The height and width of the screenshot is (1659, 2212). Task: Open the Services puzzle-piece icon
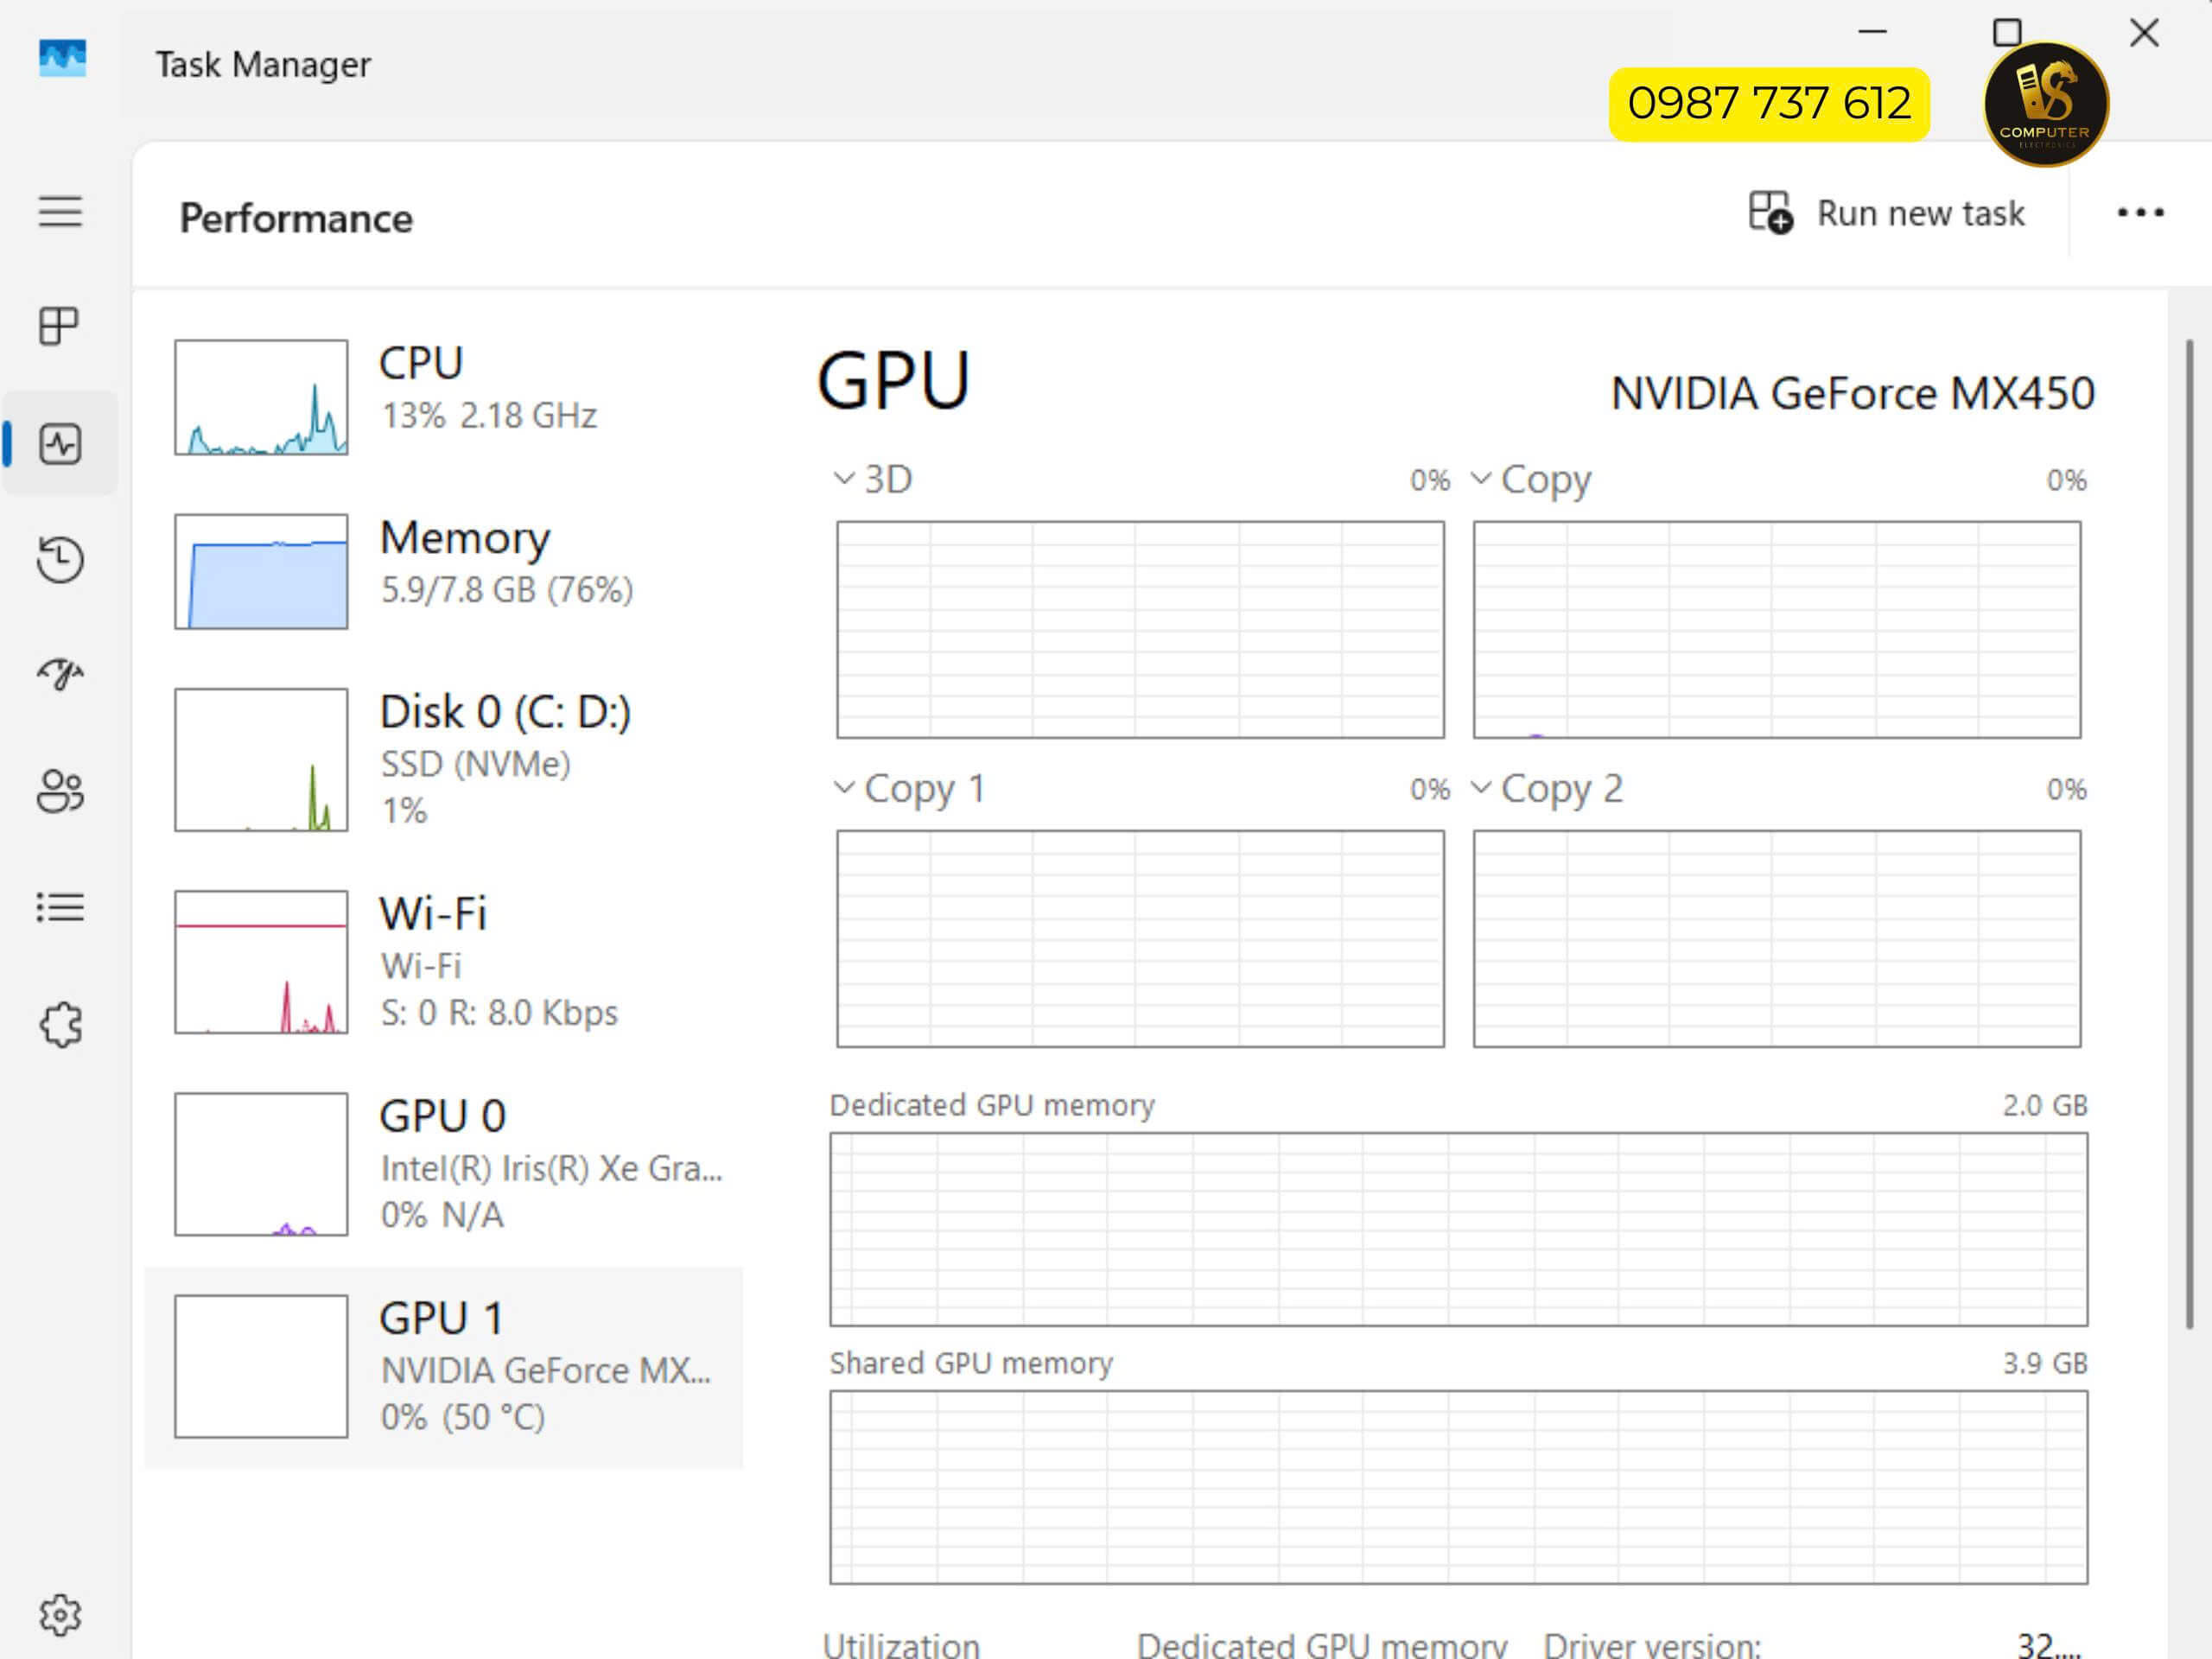[x=61, y=1025]
